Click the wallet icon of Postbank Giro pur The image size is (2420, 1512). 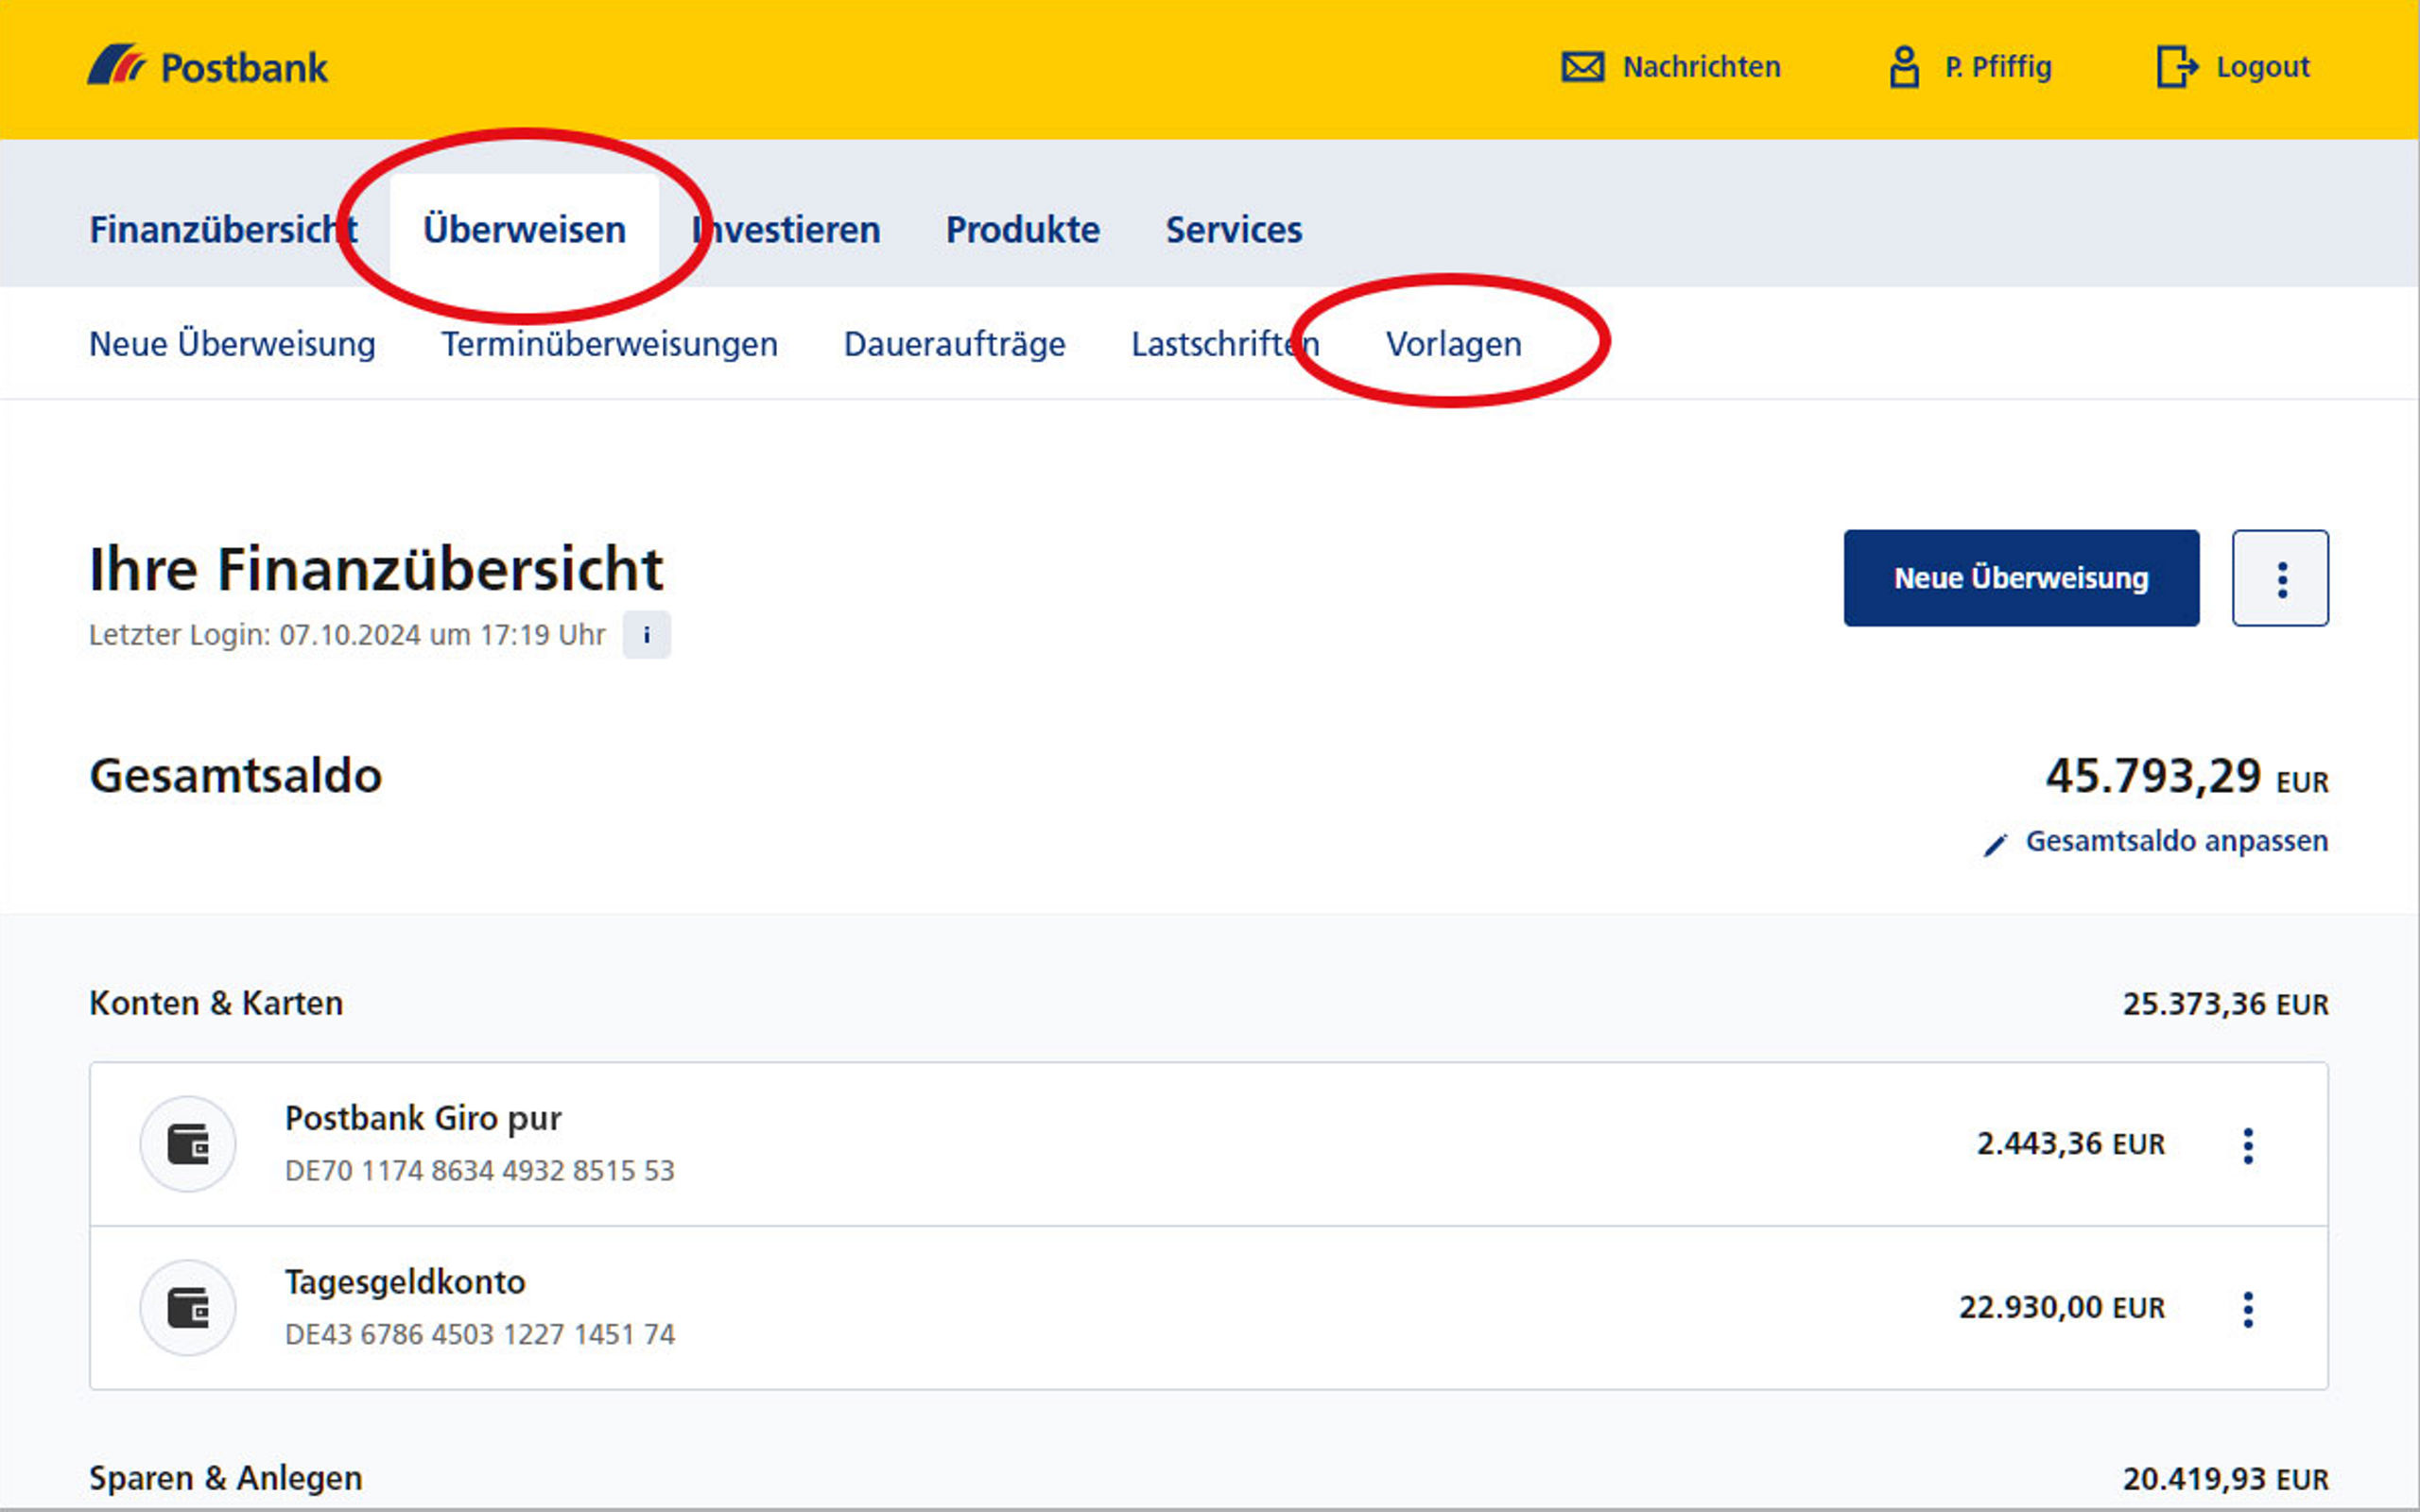(x=188, y=1144)
